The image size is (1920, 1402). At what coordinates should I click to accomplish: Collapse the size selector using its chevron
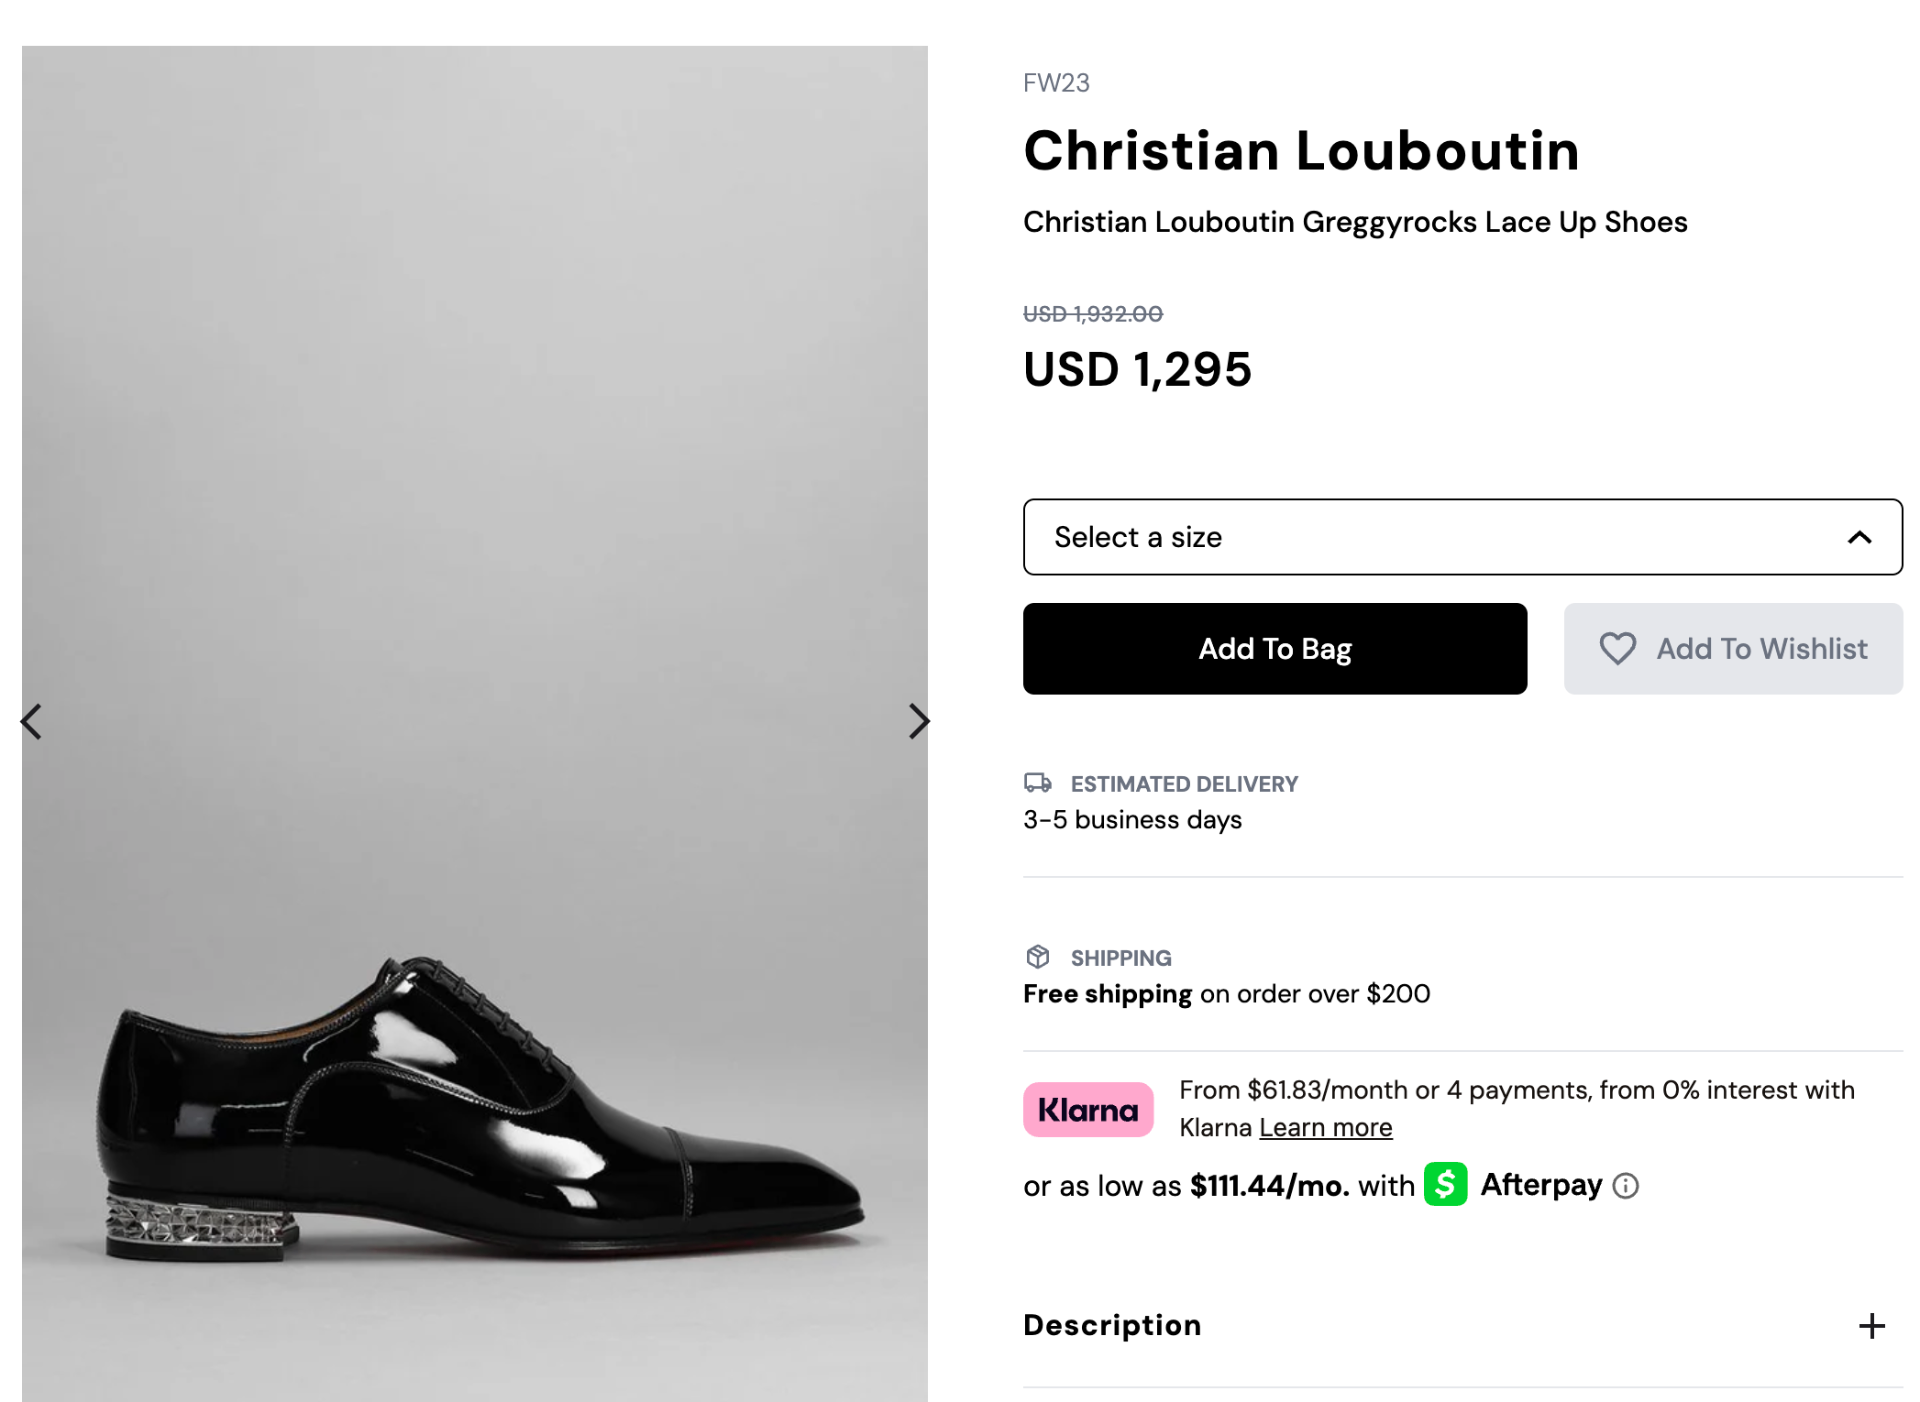point(1860,537)
